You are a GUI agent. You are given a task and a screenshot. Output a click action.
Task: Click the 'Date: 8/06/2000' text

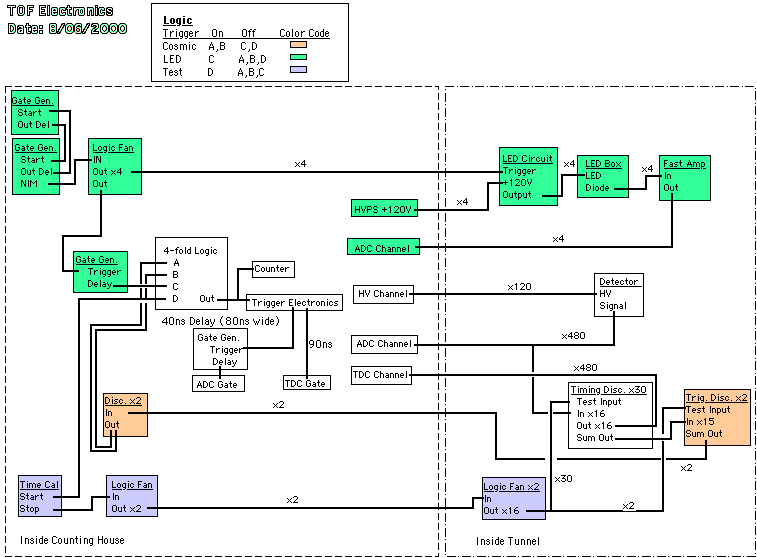(x=67, y=28)
